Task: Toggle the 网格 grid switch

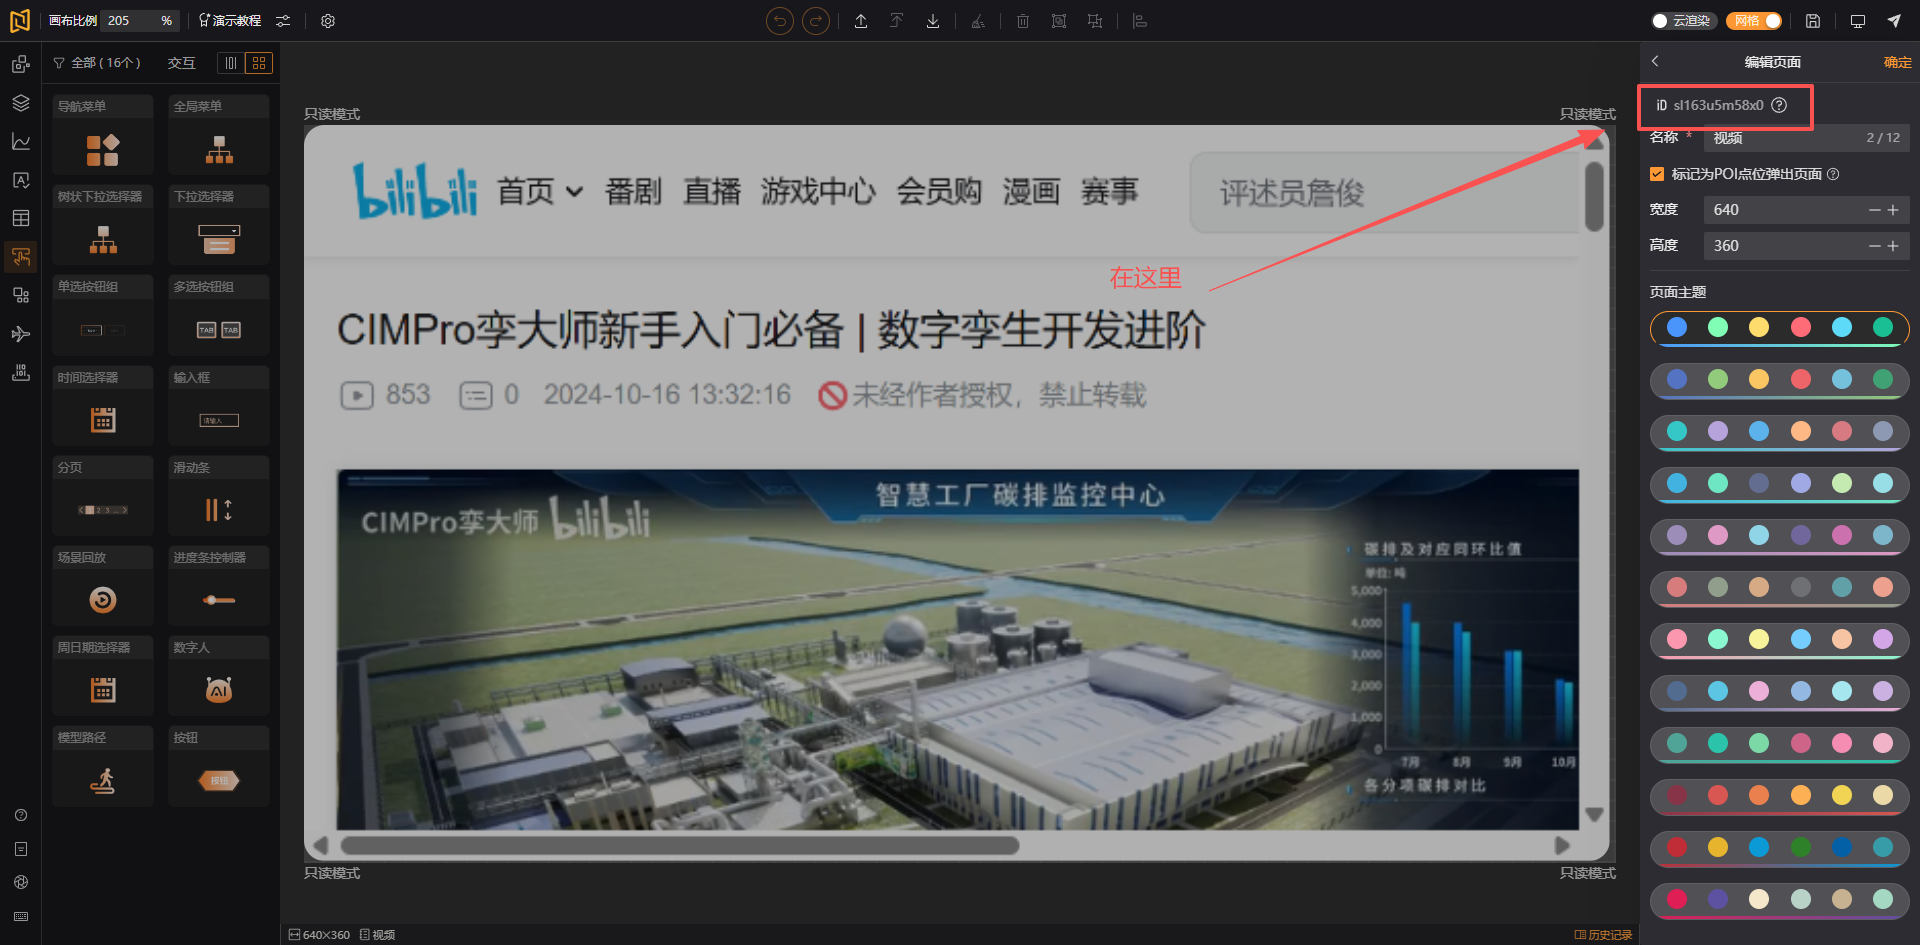Action: coord(1754,21)
